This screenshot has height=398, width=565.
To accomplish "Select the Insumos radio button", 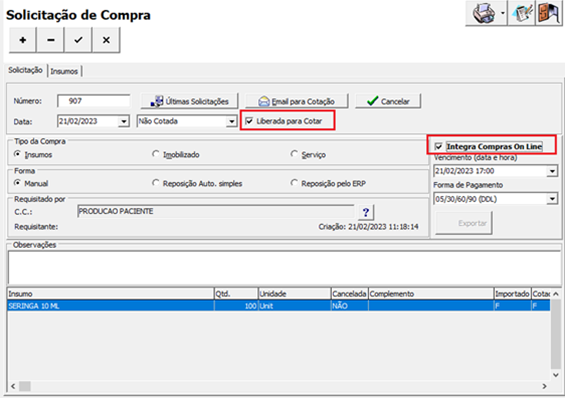I will pos(17,154).
